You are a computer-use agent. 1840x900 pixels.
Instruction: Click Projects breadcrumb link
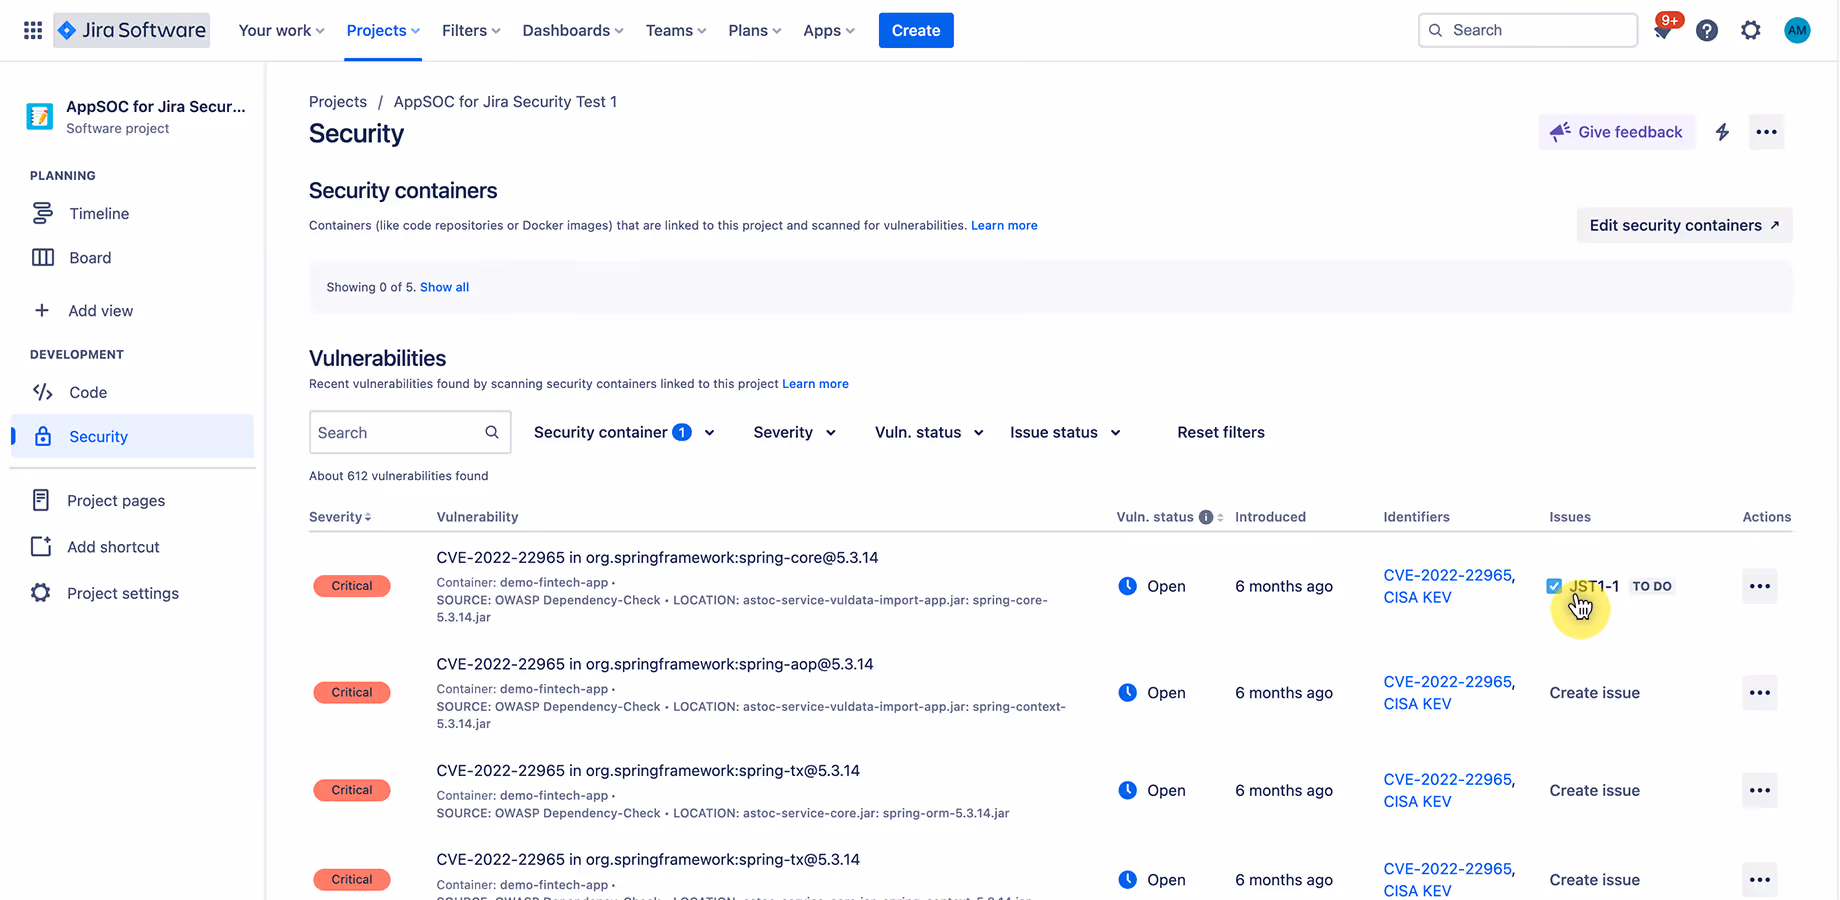click(x=338, y=102)
